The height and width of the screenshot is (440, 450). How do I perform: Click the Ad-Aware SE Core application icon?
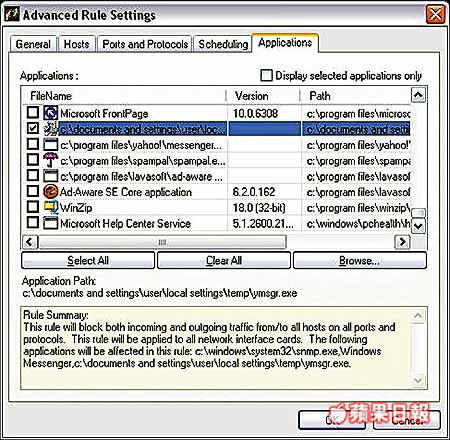[51, 191]
